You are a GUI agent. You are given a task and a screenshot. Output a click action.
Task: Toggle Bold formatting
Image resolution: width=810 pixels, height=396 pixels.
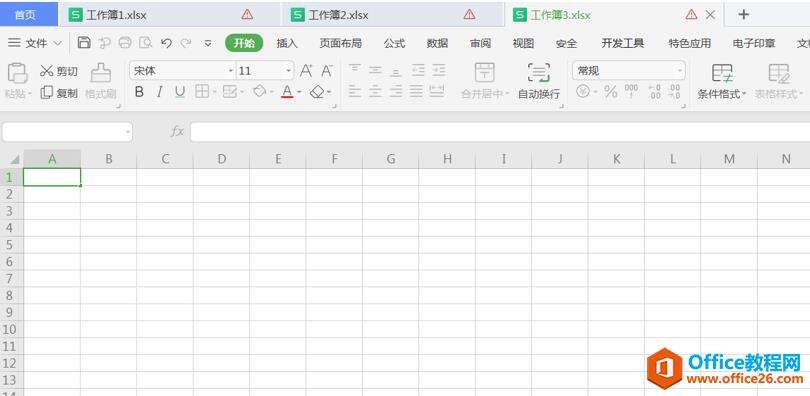pos(139,92)
